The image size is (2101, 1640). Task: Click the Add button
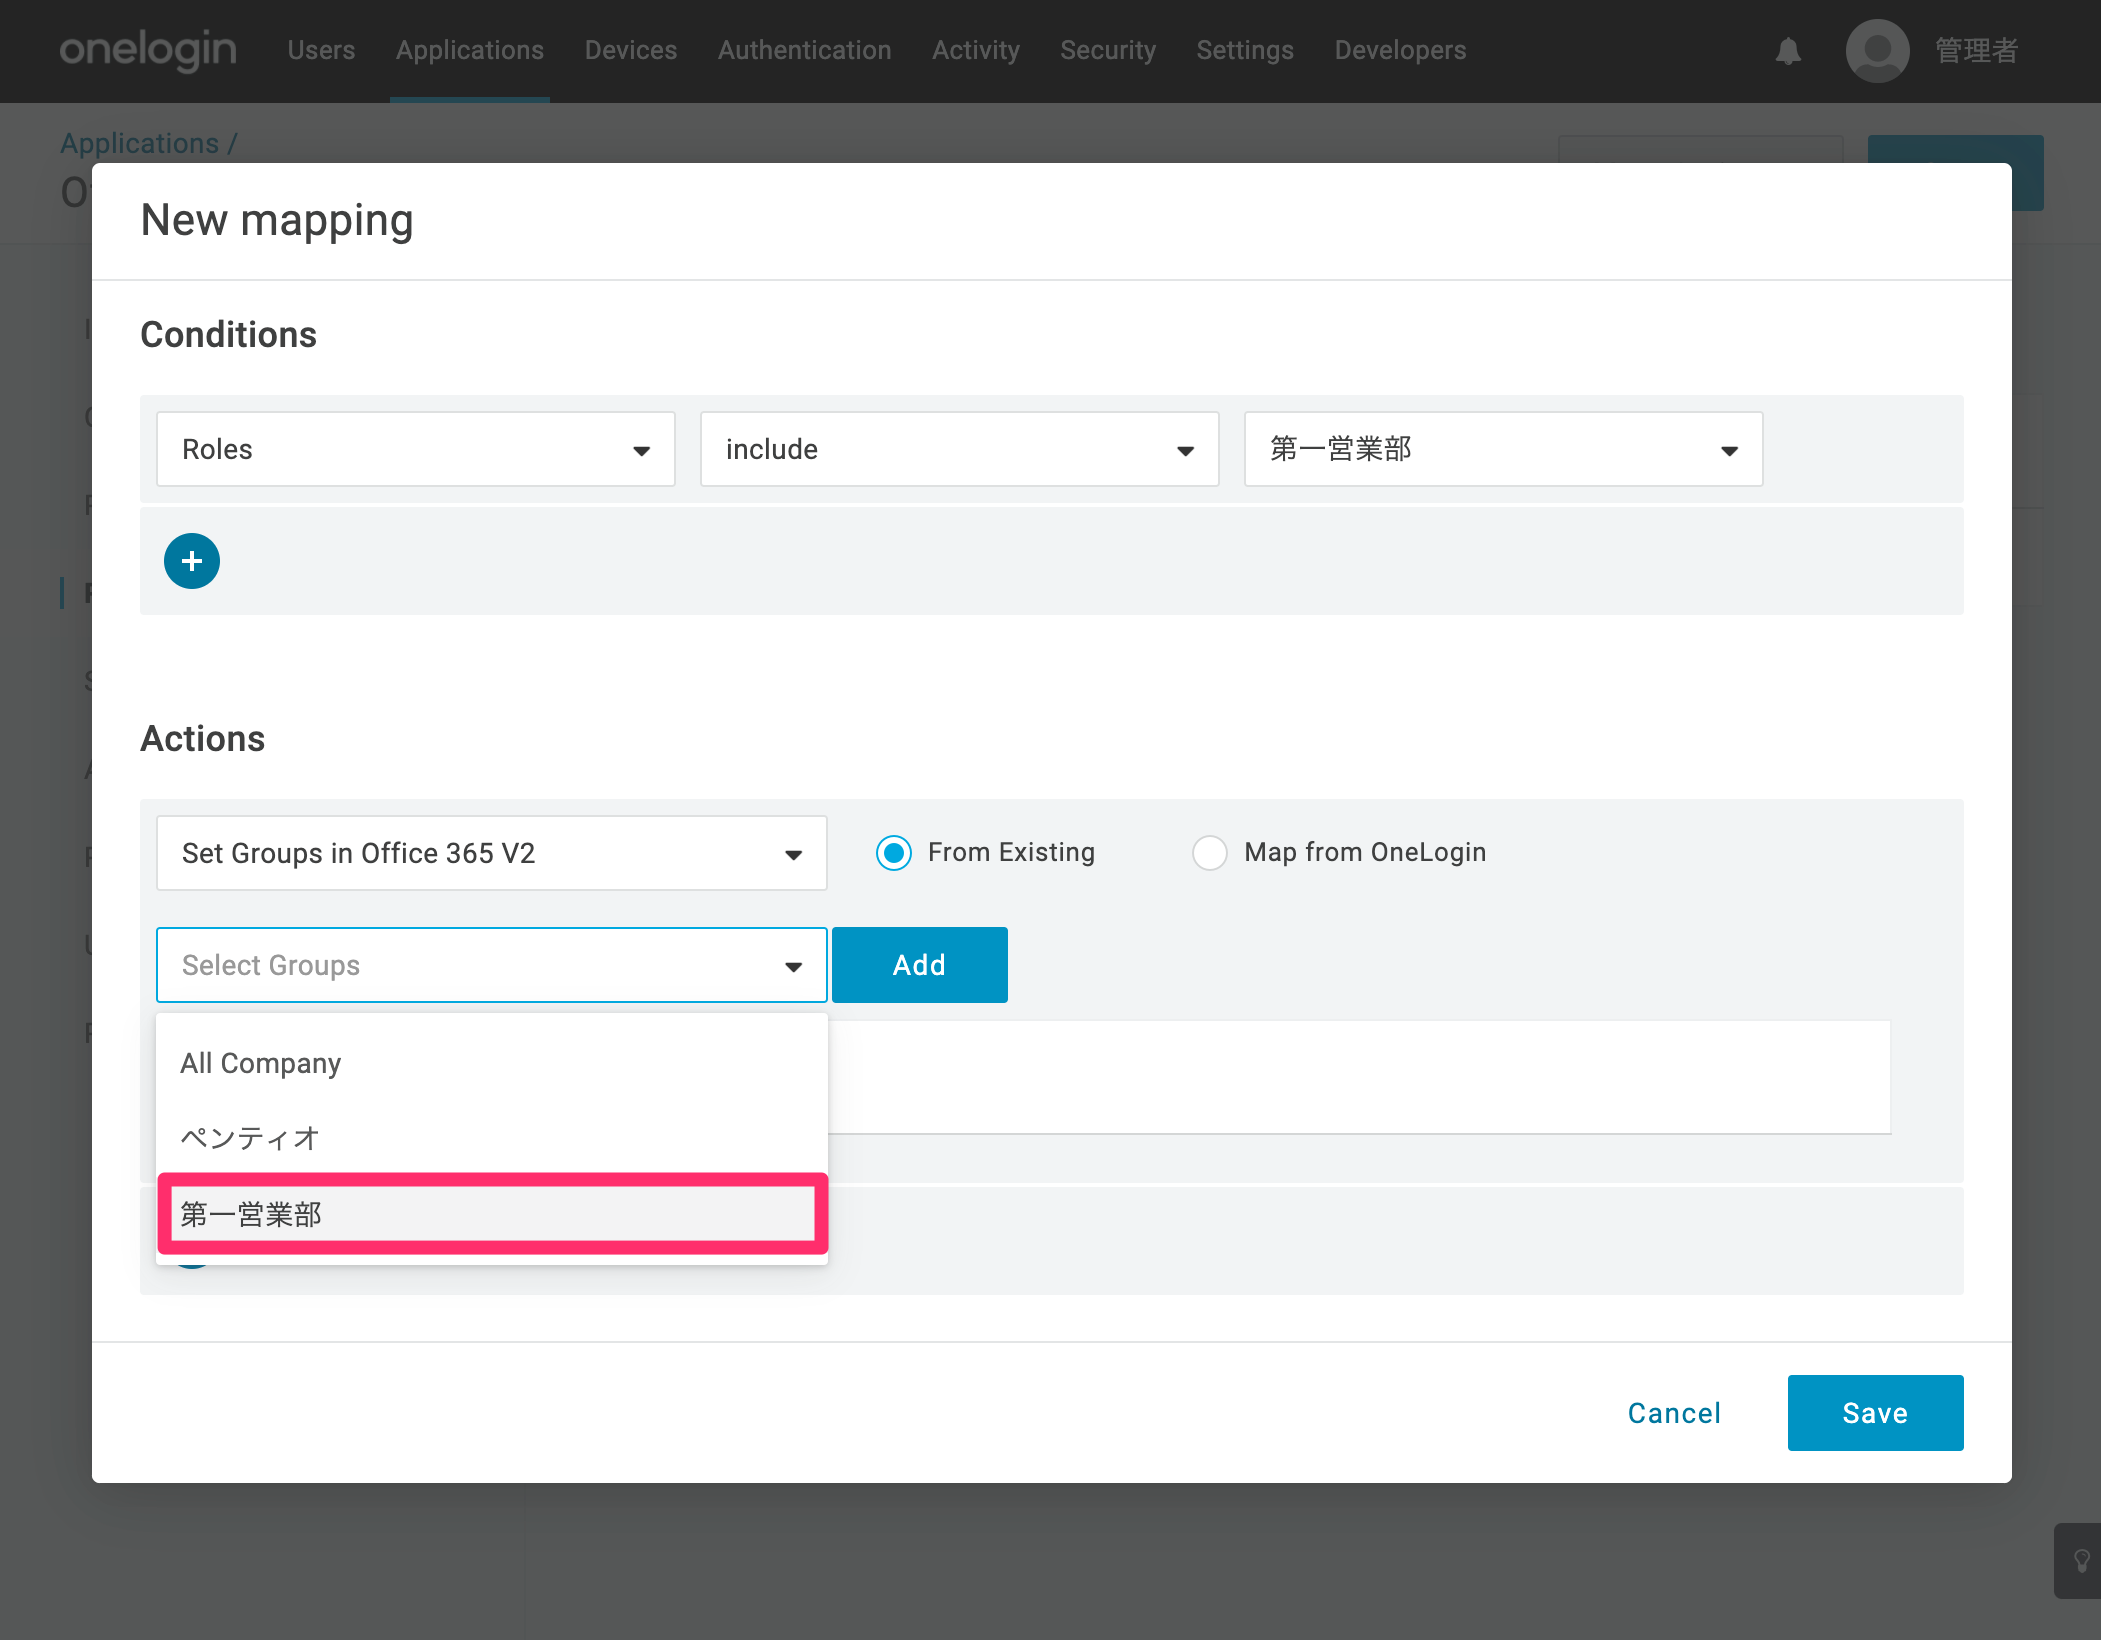point(920,965)
